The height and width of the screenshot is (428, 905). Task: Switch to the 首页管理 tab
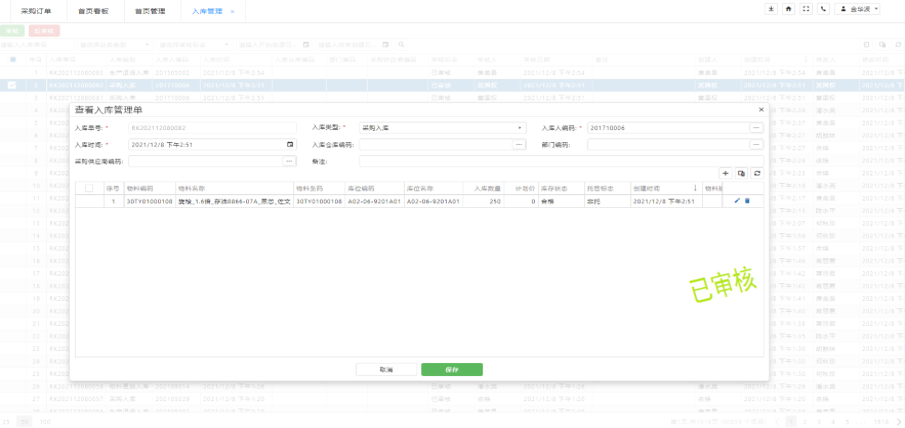(x=152, y=11)
